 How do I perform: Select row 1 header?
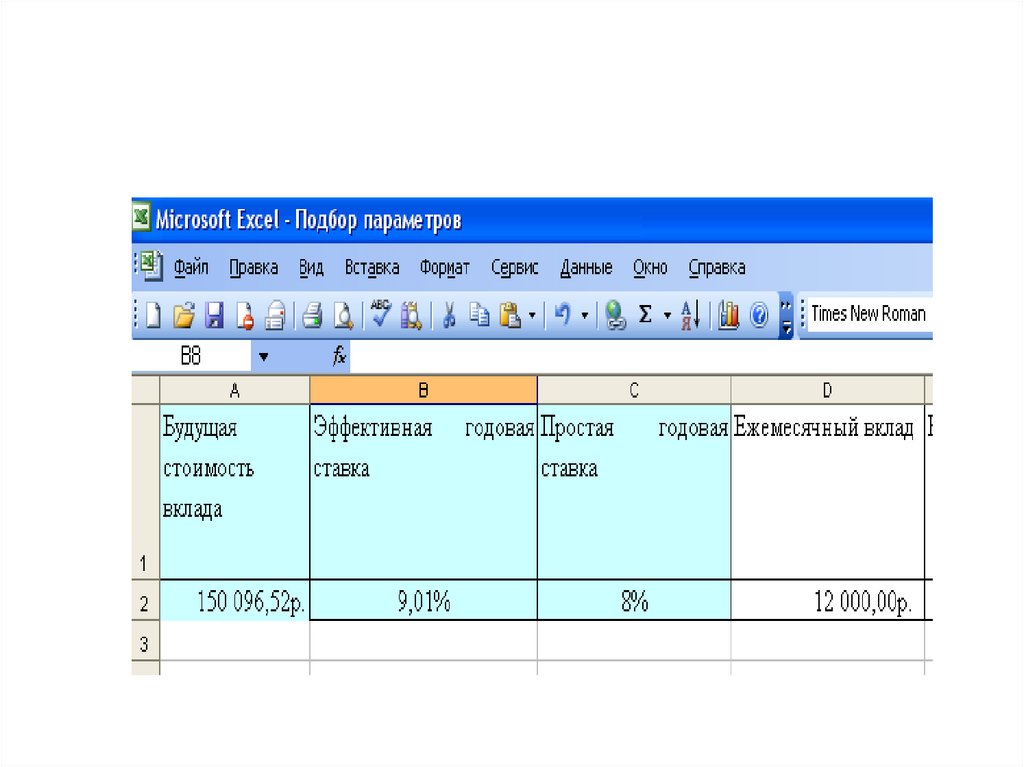[x=145, y=491]
